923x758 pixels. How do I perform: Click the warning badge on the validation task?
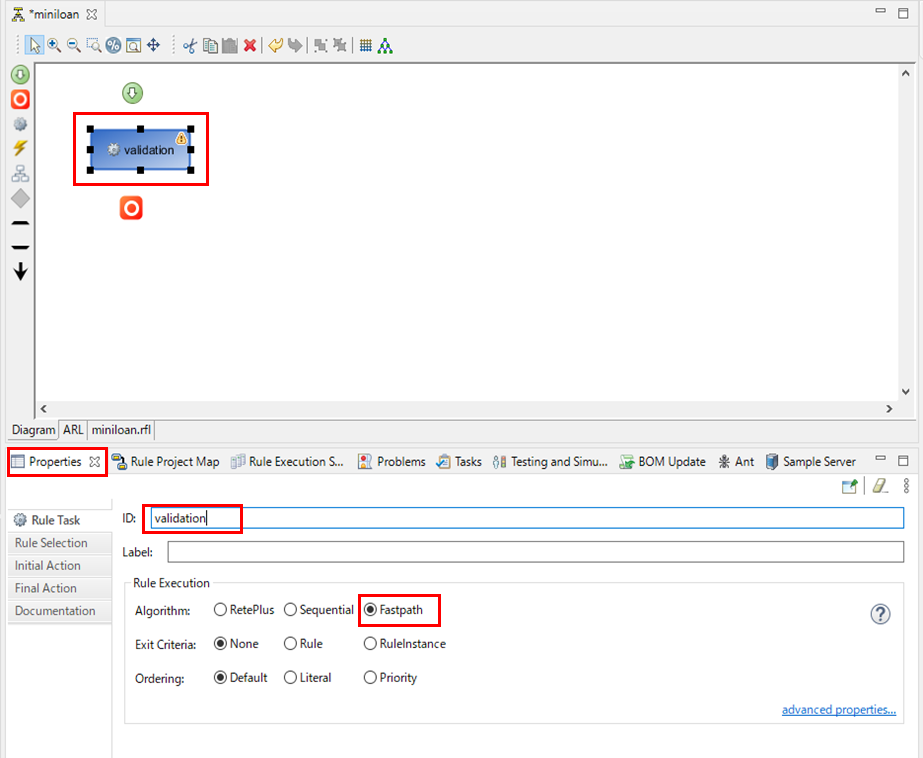pyautogui.click(x=181, y=138)
